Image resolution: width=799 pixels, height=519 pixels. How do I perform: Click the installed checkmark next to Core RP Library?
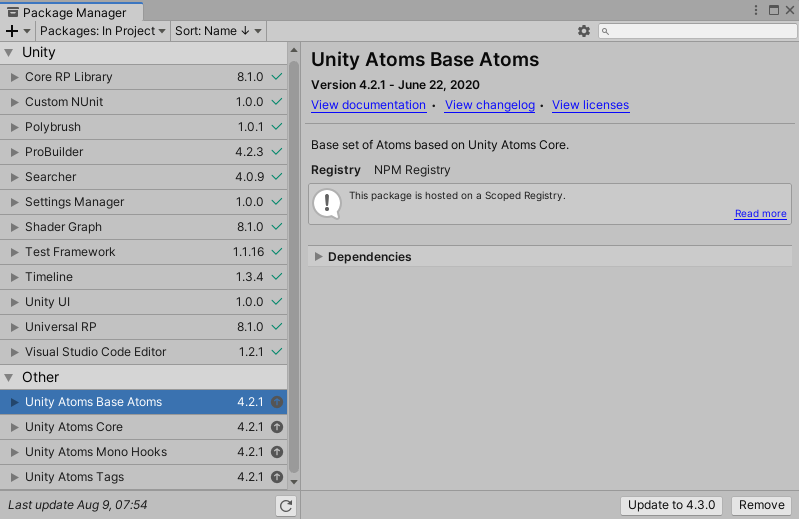[x=277, y=76]
